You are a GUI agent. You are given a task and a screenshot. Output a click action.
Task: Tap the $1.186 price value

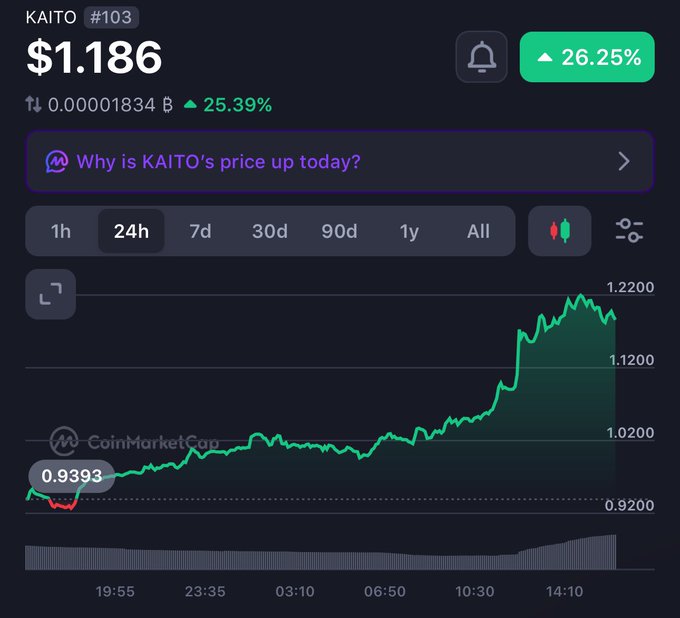[94, 57]
